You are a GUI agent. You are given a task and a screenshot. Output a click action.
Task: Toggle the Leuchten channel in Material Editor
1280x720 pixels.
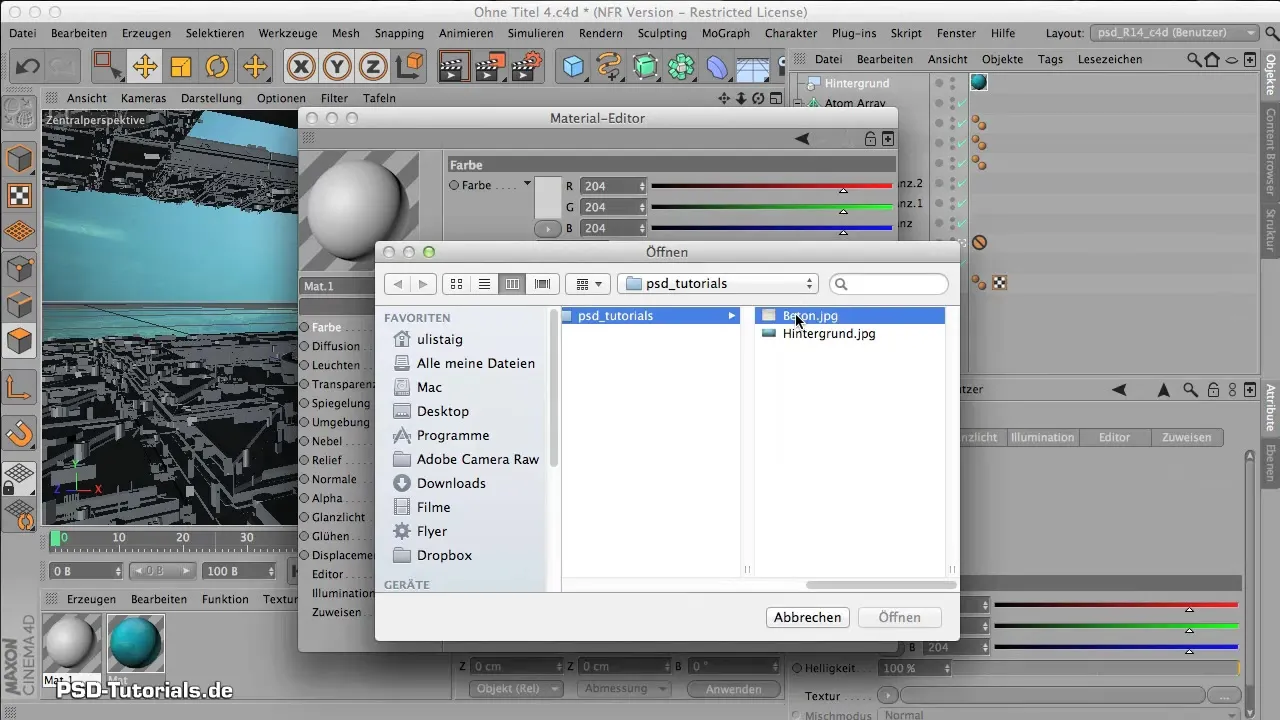(x=304, y=365)
